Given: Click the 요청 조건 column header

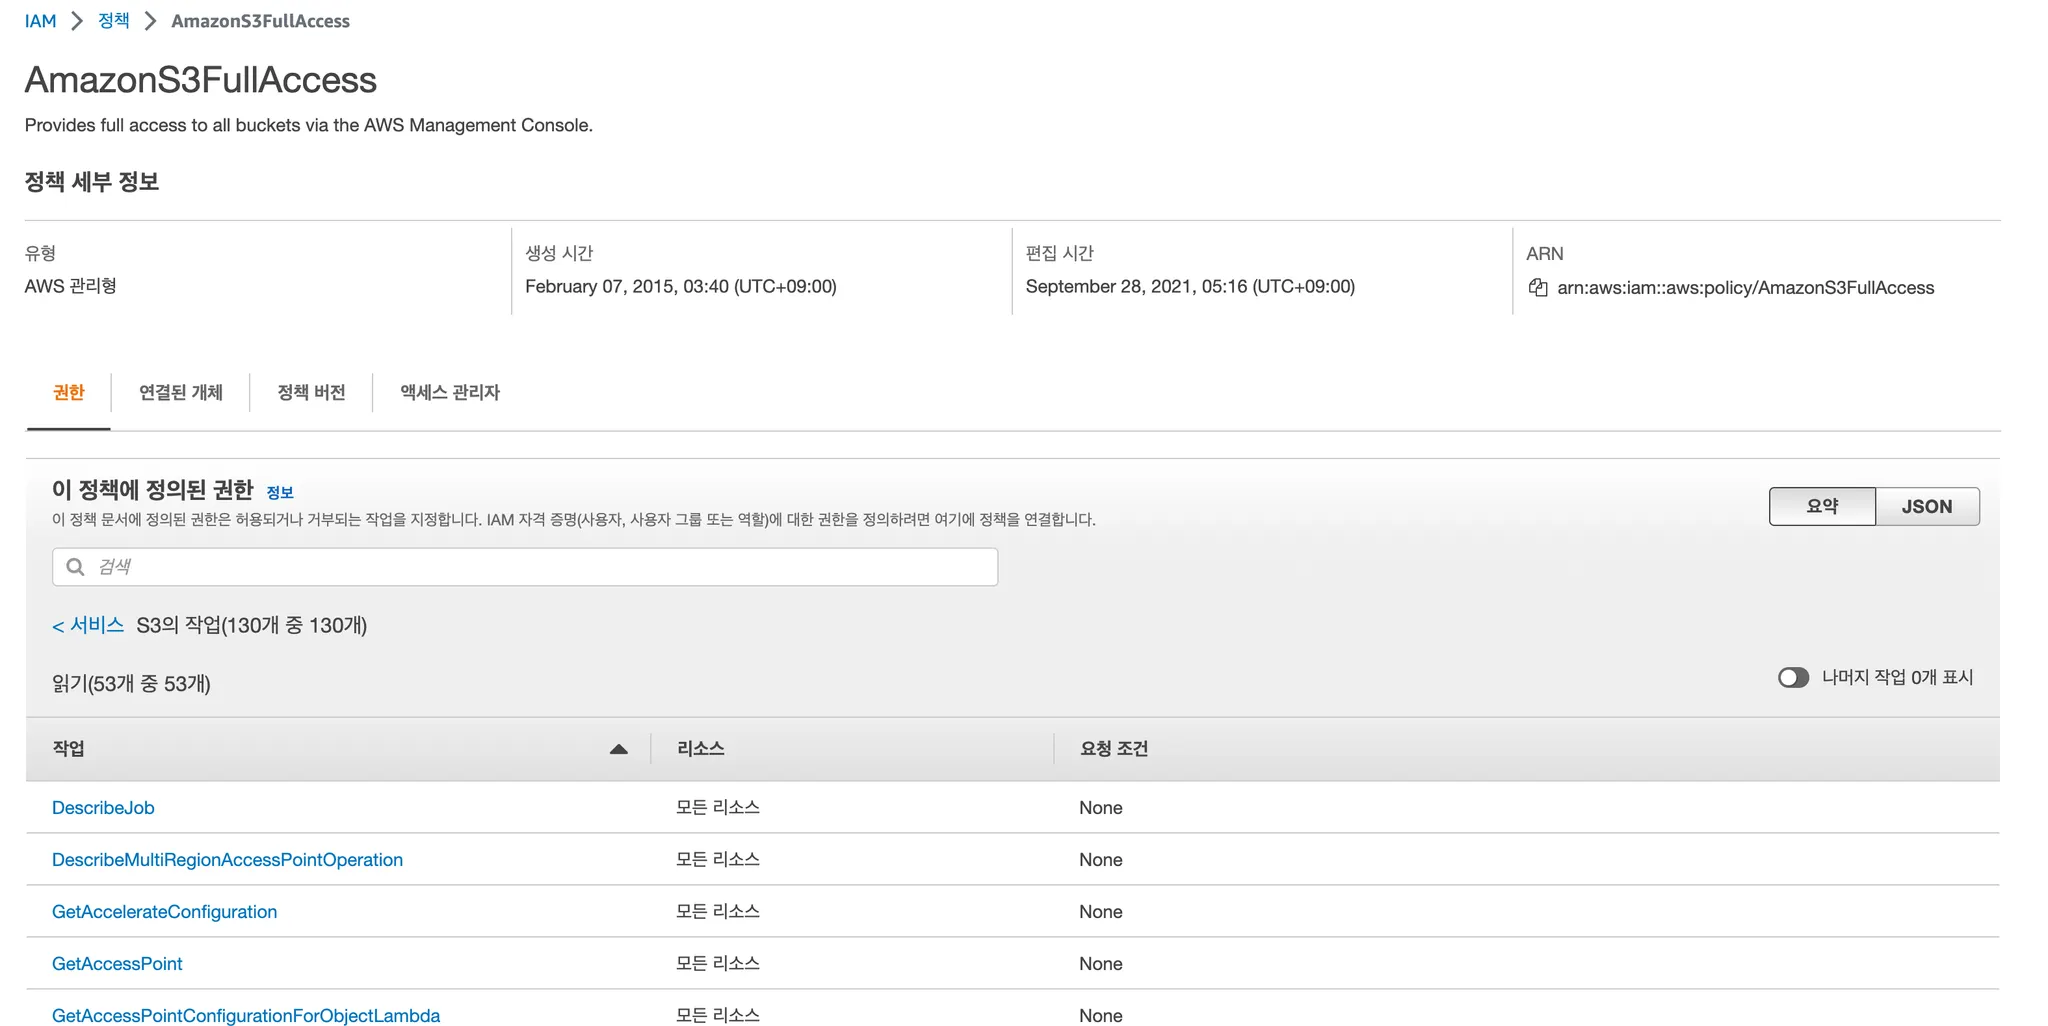Looking at the screenshot, I should (x=1114, y=749).
